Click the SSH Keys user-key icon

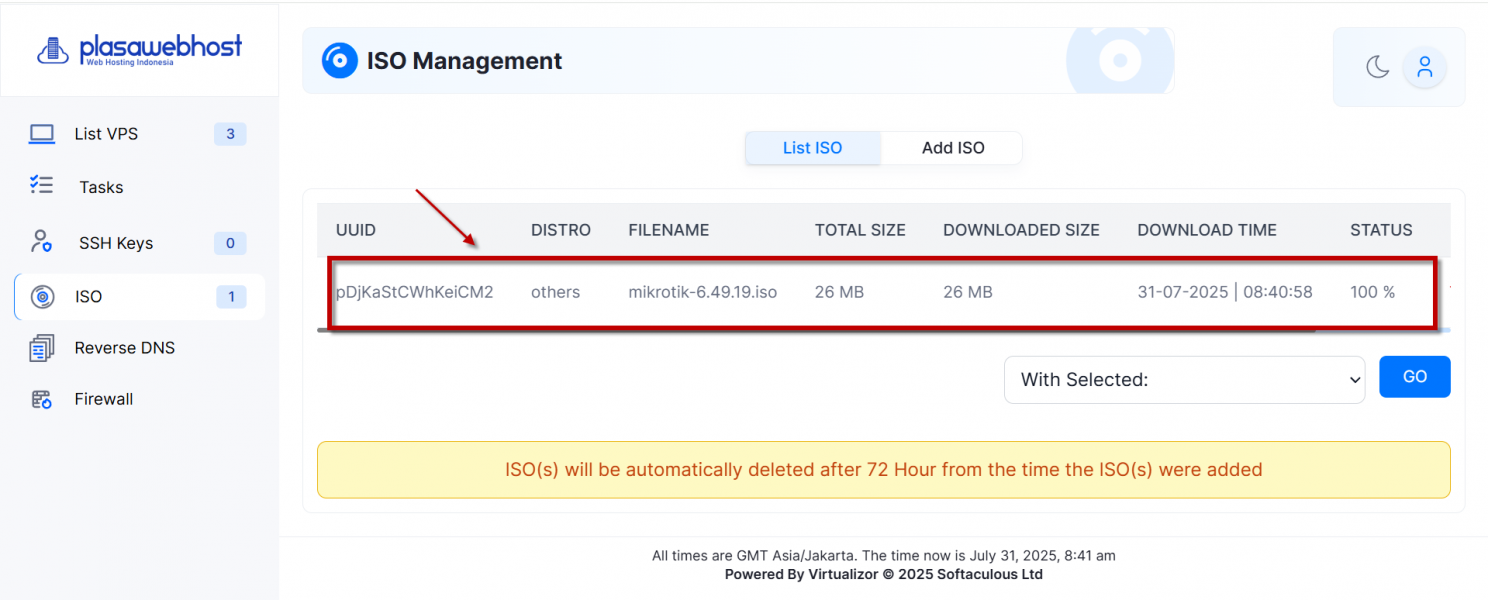(41, 242)
